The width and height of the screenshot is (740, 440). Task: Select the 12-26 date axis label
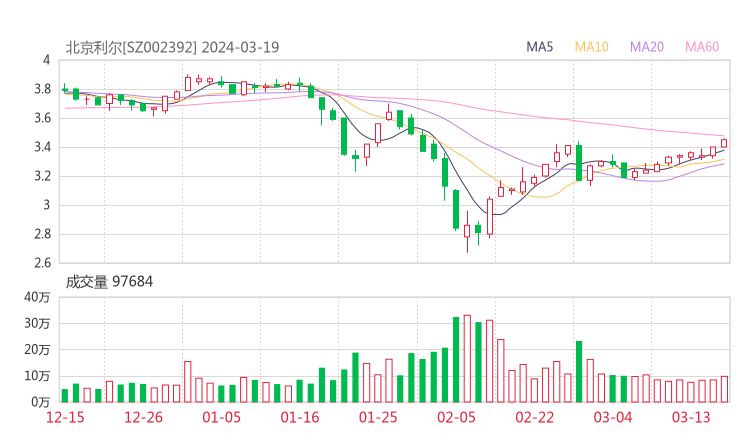(143, 417)
